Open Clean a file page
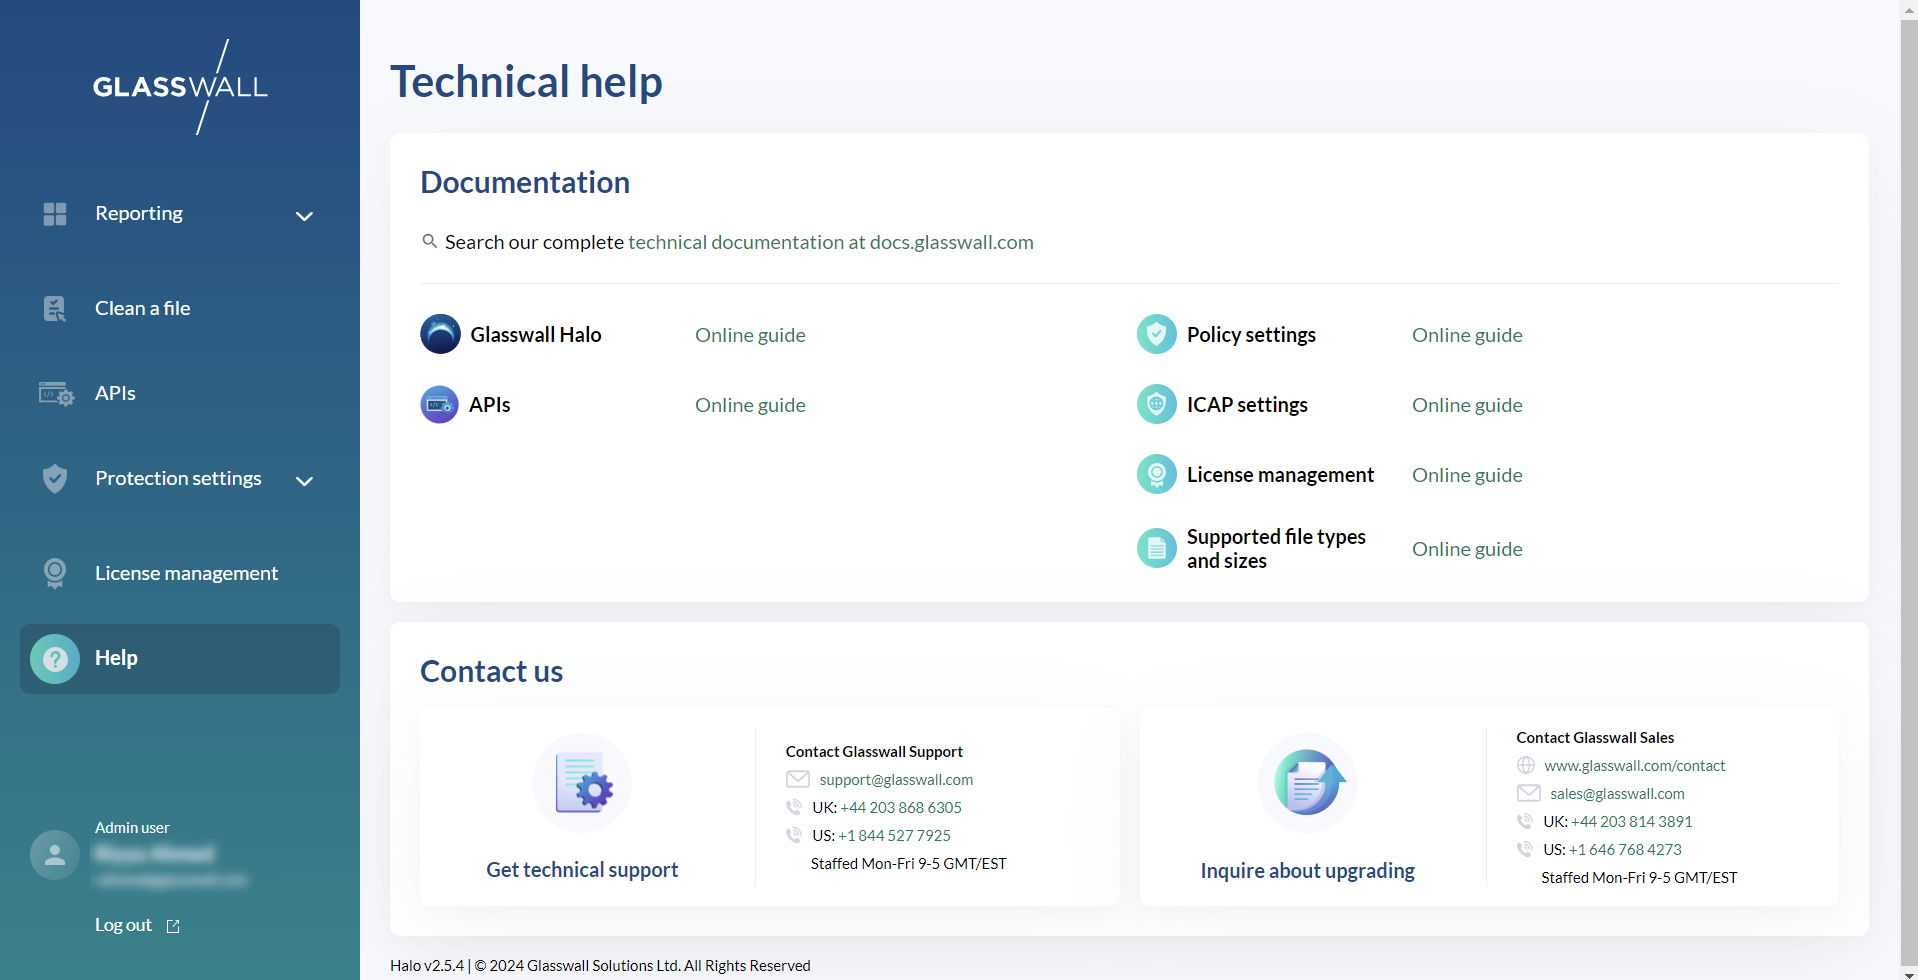 coord(143,308)
